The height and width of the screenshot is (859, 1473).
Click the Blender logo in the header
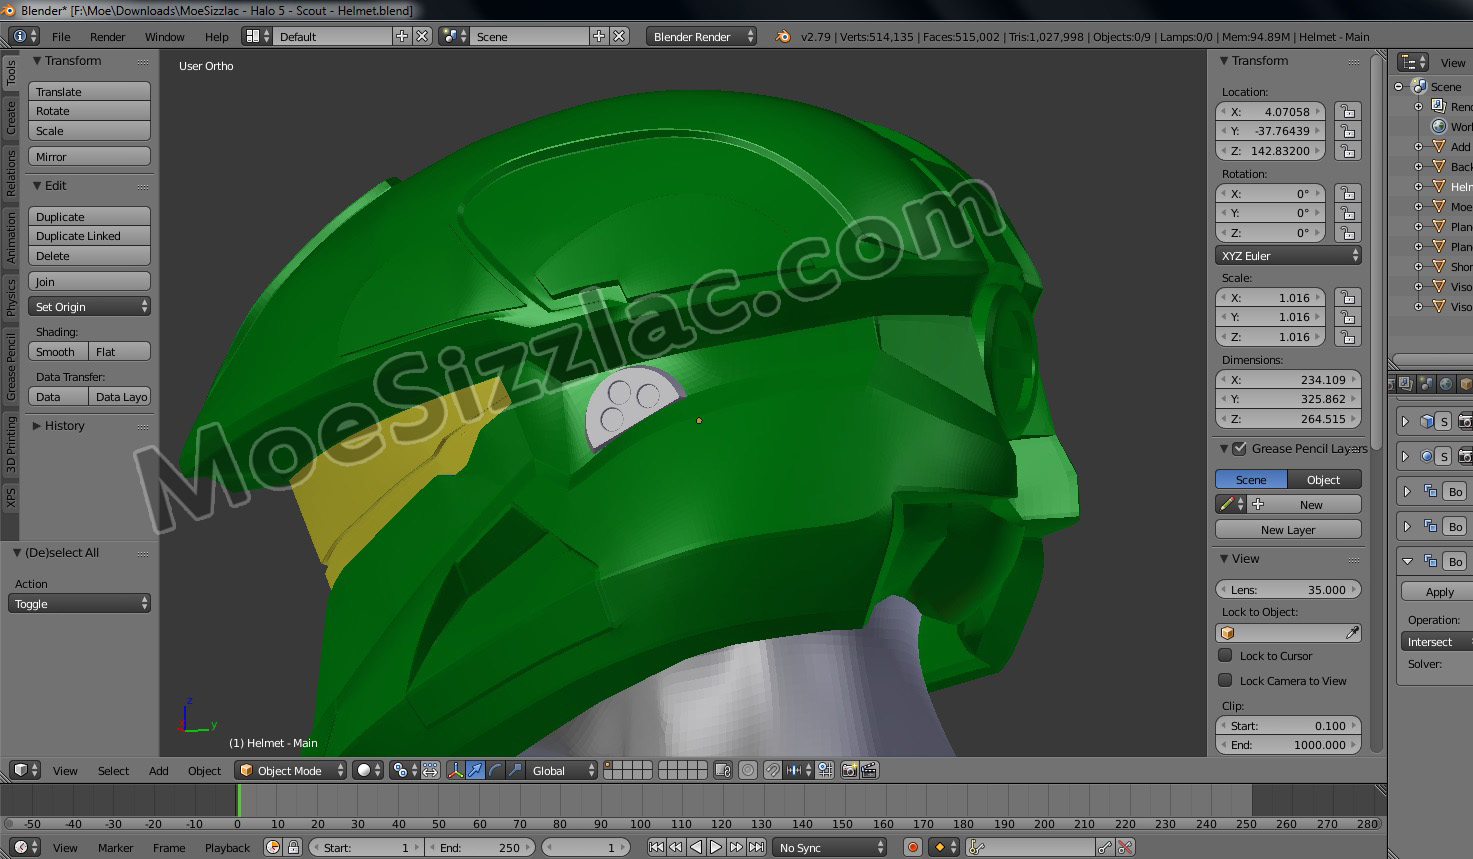pyautogui.click(x=782, y=36)
